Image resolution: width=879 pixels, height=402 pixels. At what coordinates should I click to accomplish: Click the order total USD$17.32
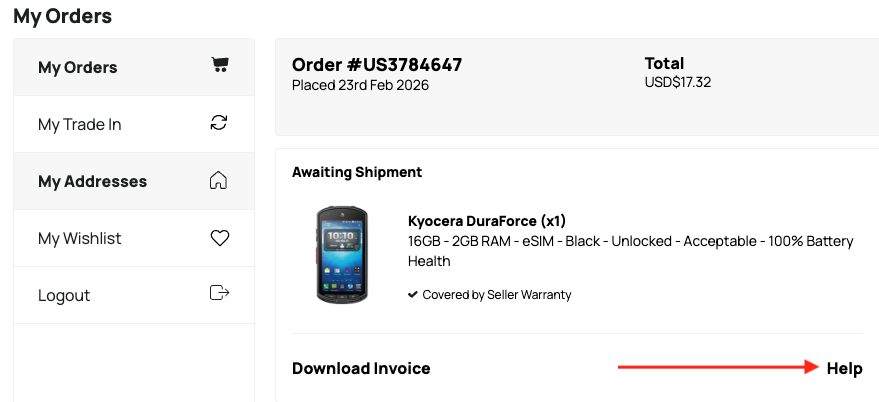[678, 83]
